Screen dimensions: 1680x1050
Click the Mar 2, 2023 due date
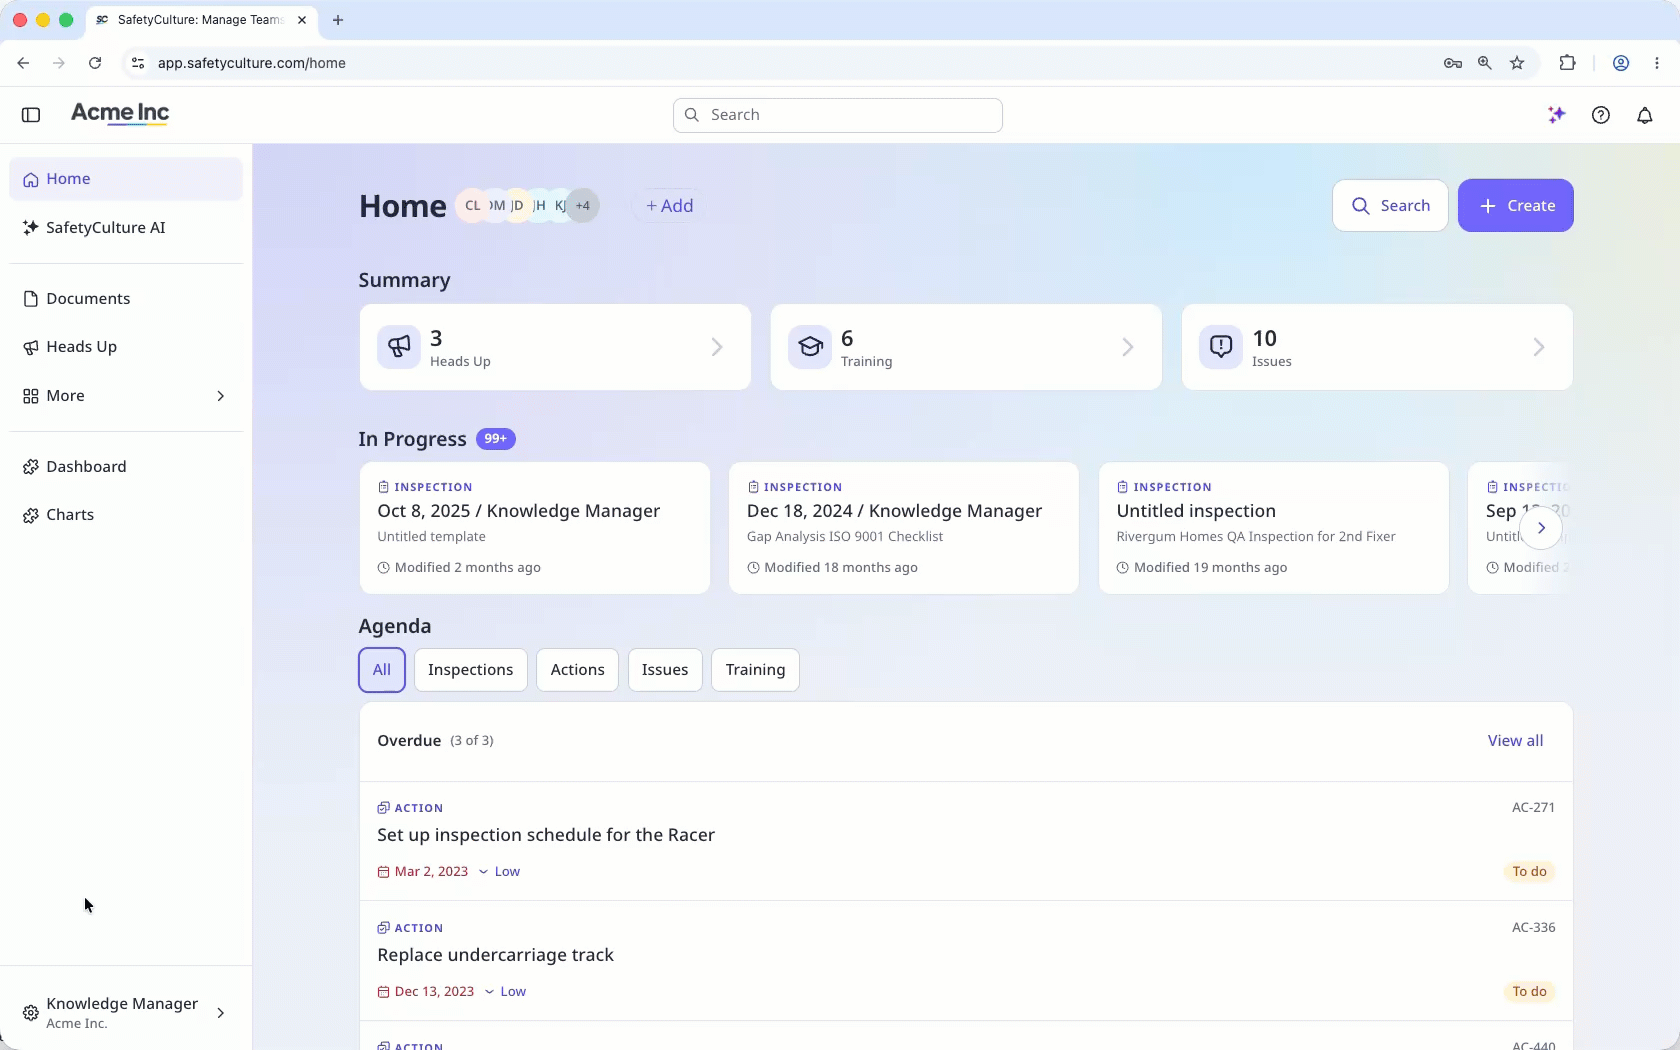click(423, 872)
